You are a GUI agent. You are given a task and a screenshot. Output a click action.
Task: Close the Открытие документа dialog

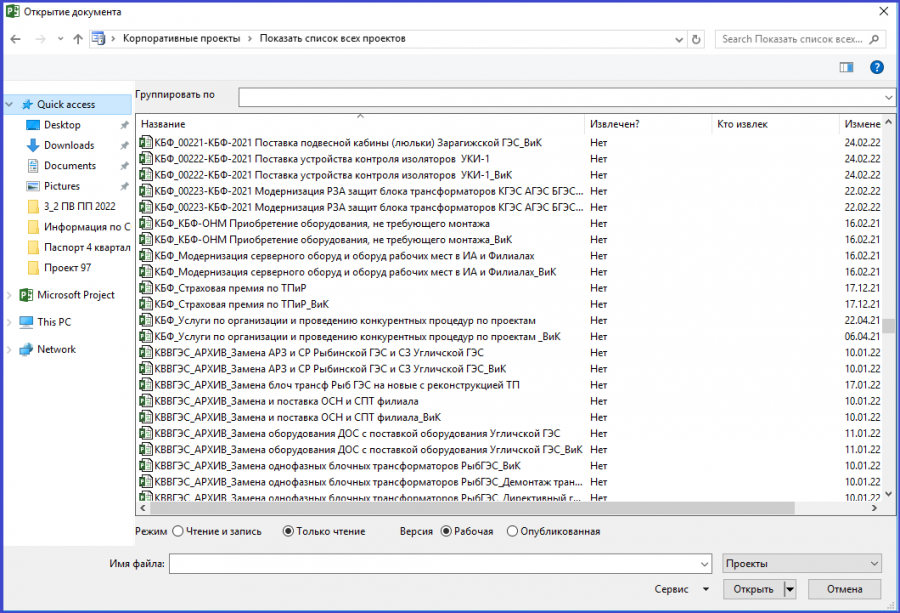(884, 11)
